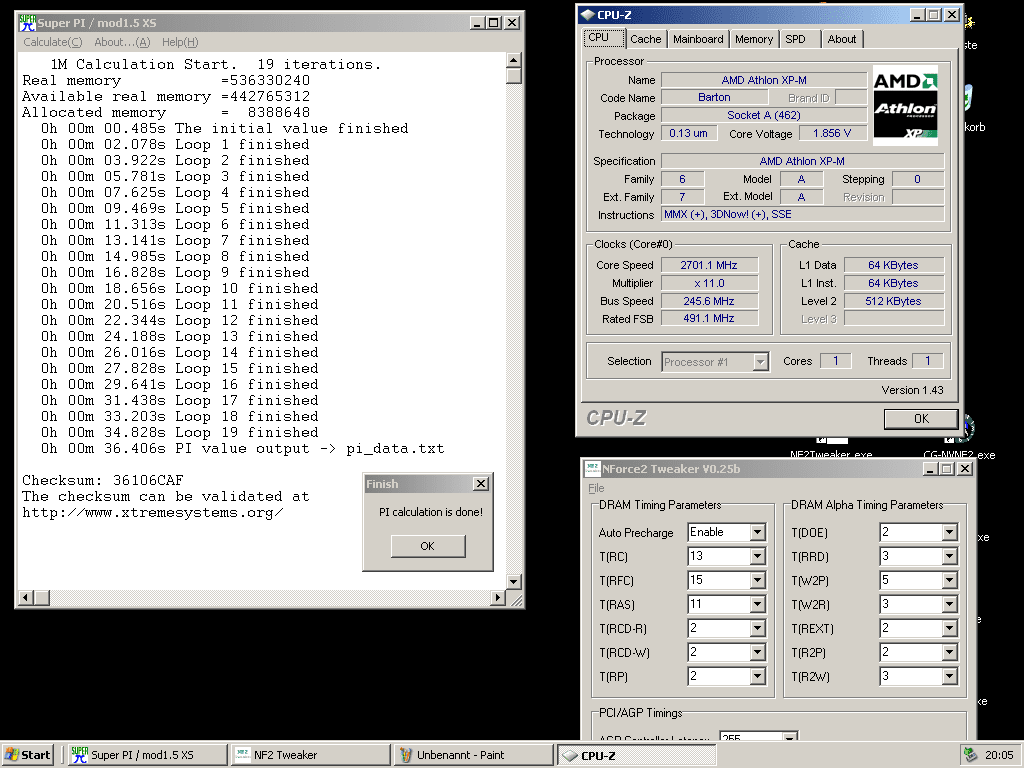Expand the T(RAS) dropdown
Screen dimensions: 1024x768
click(x=758, y=605)
